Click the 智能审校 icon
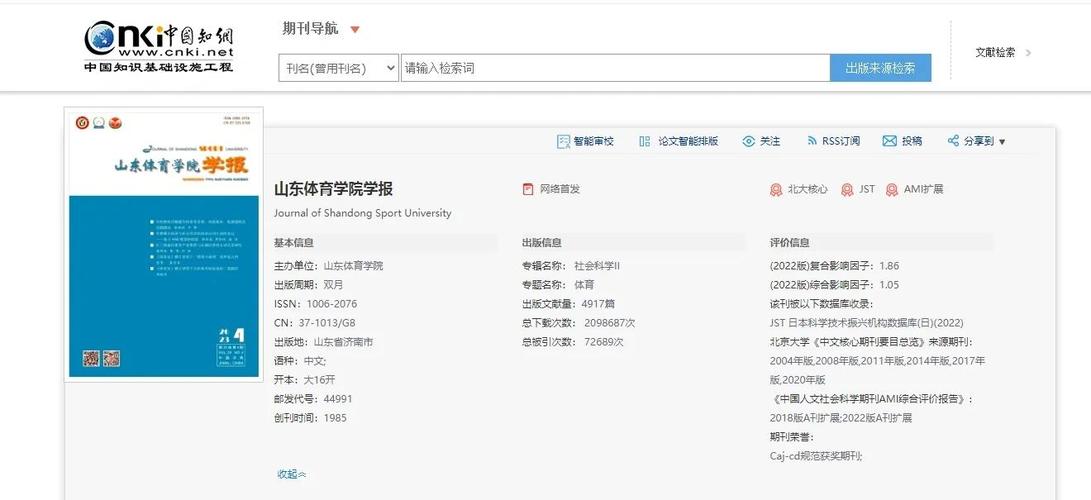 tap(563, 141)
